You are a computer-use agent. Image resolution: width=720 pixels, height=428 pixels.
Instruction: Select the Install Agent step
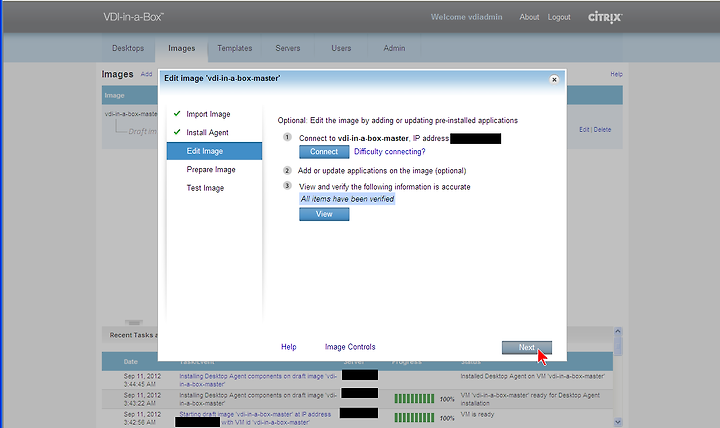[x=207, y=132]
